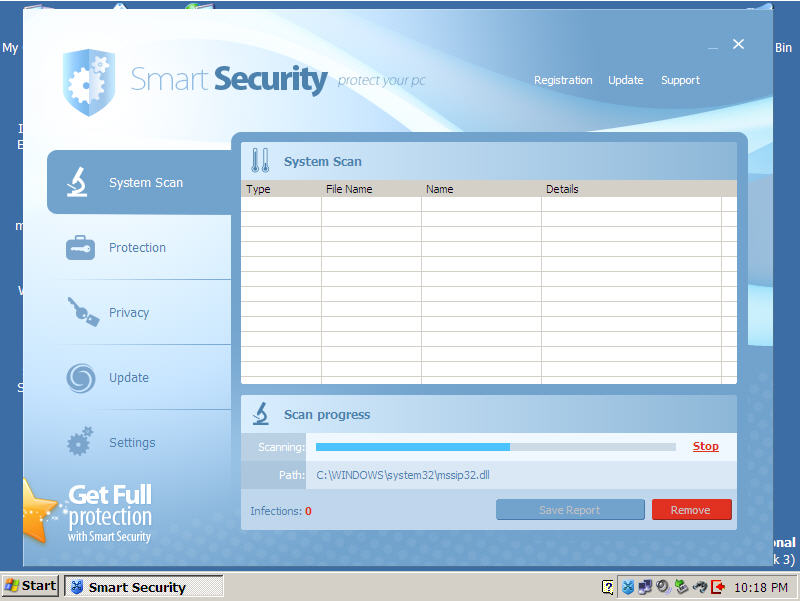
Task: Open the Windows Start menu
Action: (x=30, y=586)
